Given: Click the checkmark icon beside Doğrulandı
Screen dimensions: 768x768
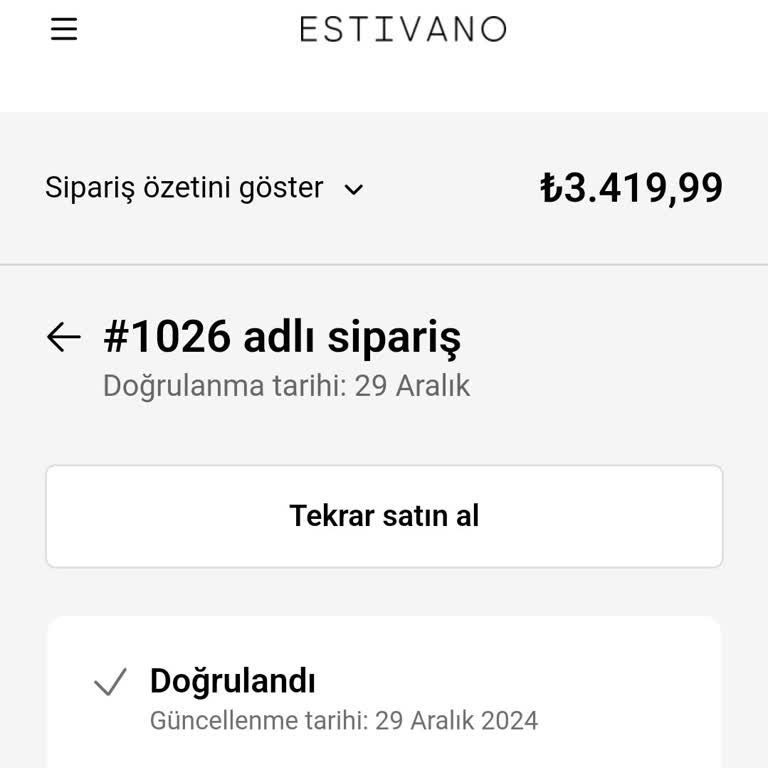Looking at the screenshot, I should click(x=110, y=683).
